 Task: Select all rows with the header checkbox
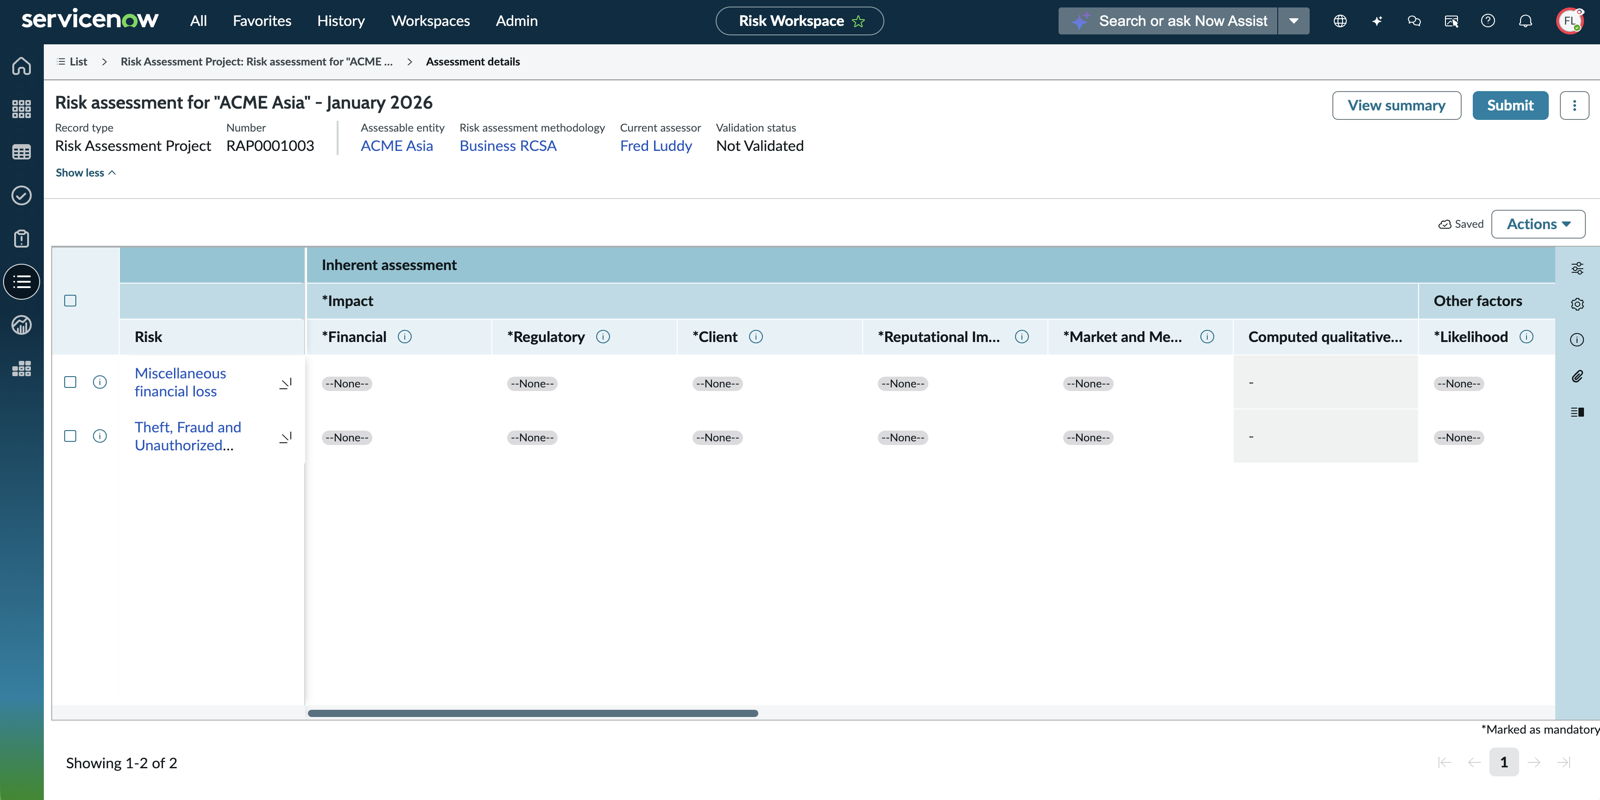point(70,301)
